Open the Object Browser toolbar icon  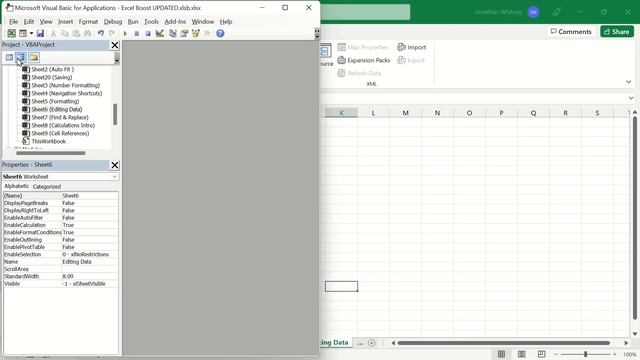[x=196, y=33]
